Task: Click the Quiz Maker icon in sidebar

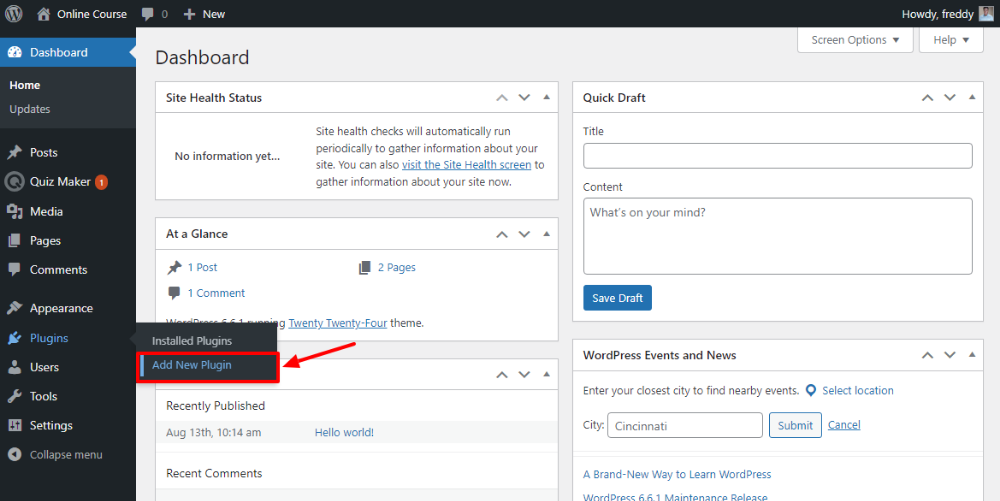Action: point(14,182)
